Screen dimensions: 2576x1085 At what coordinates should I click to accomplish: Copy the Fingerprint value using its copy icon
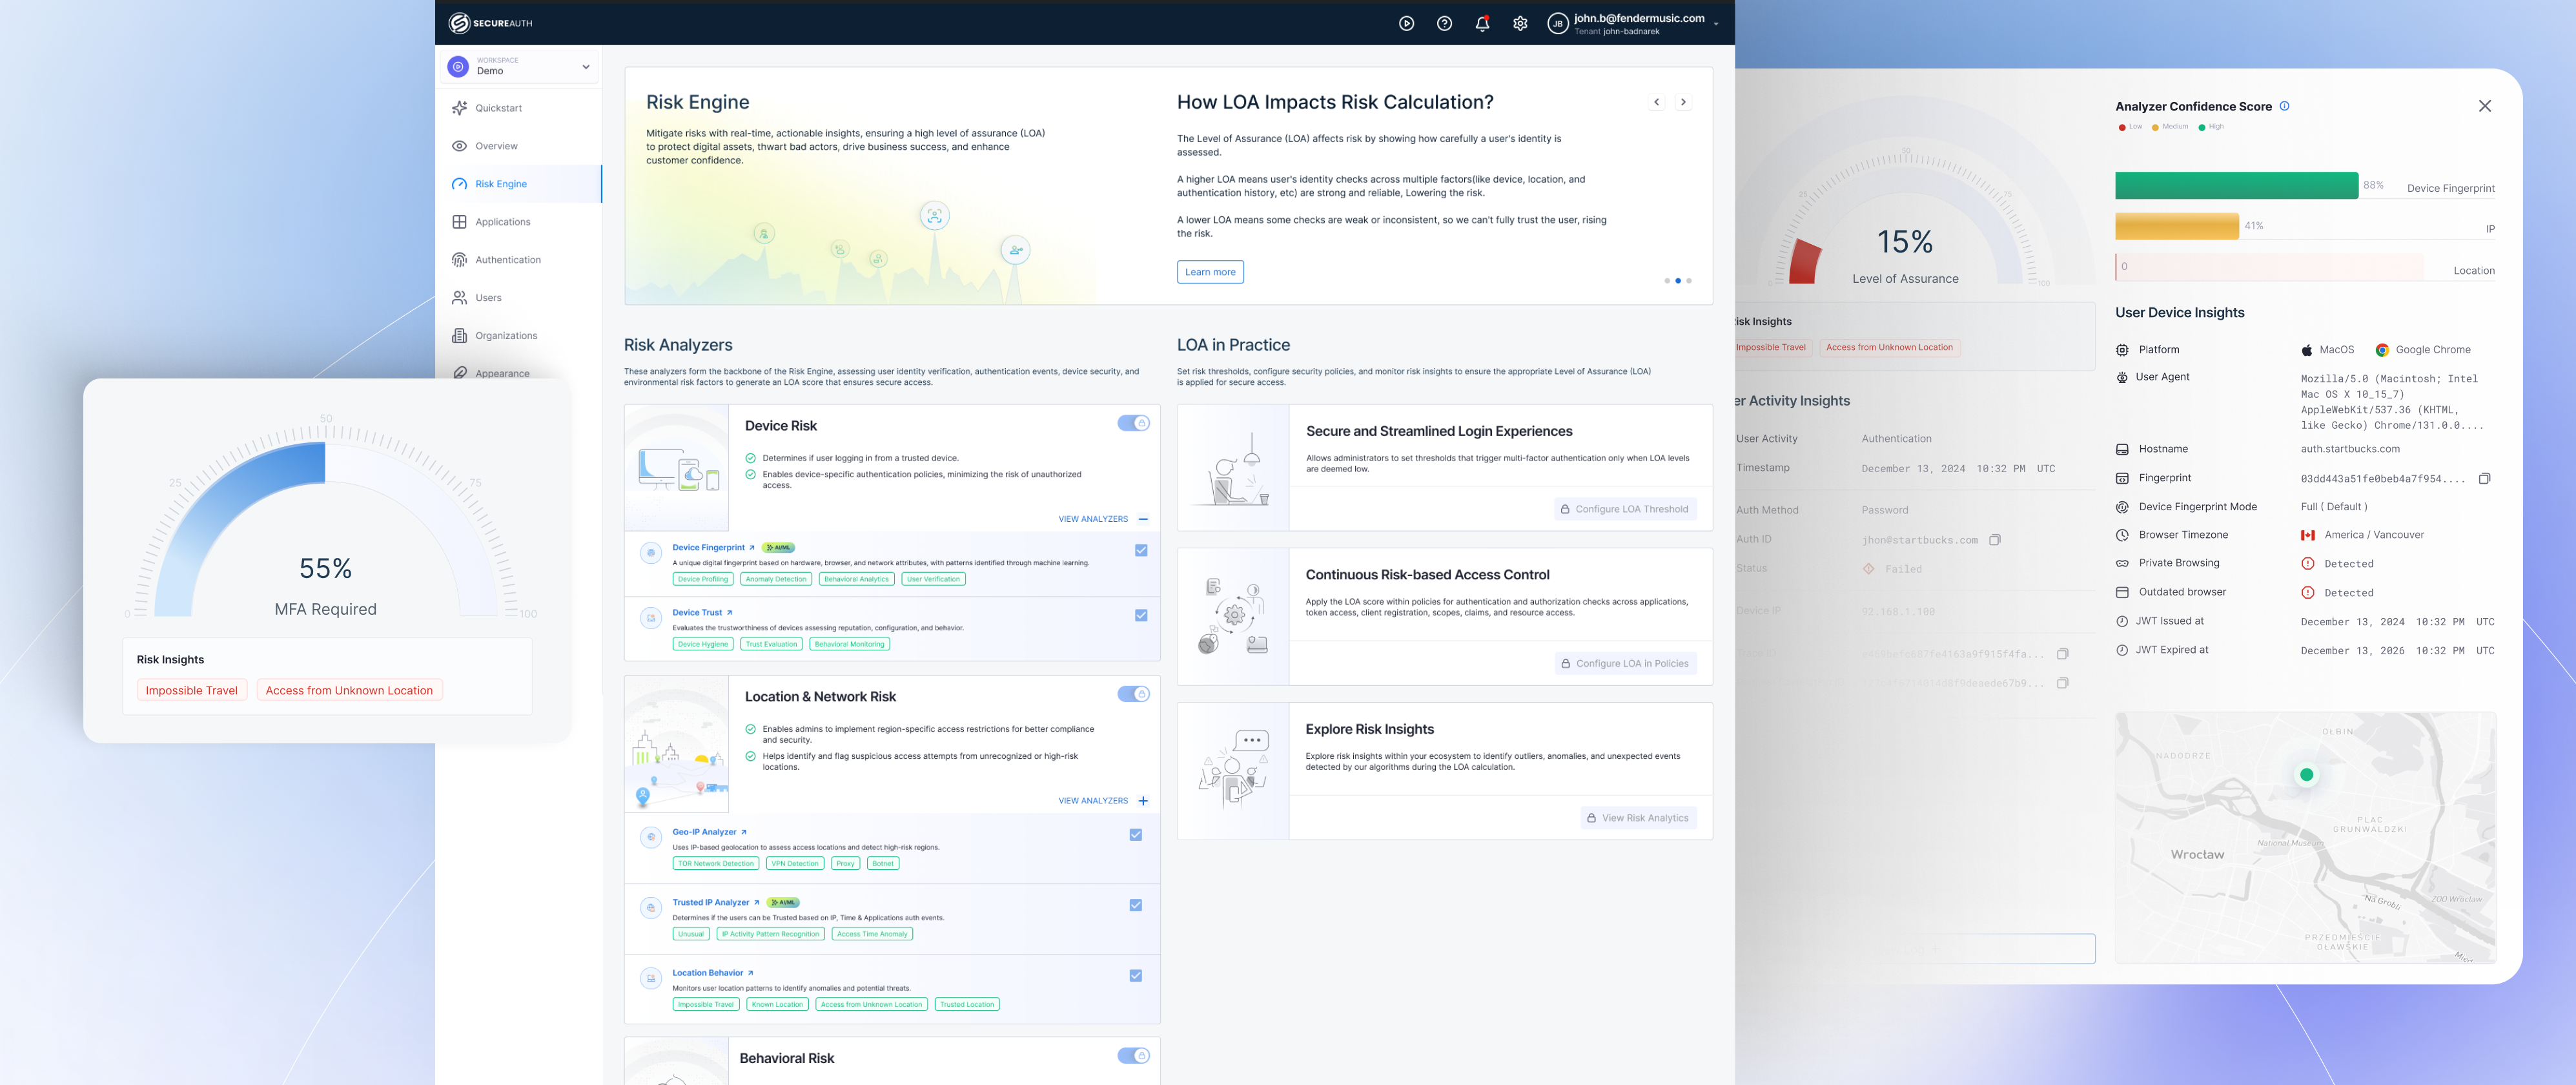pos(2486,478)
